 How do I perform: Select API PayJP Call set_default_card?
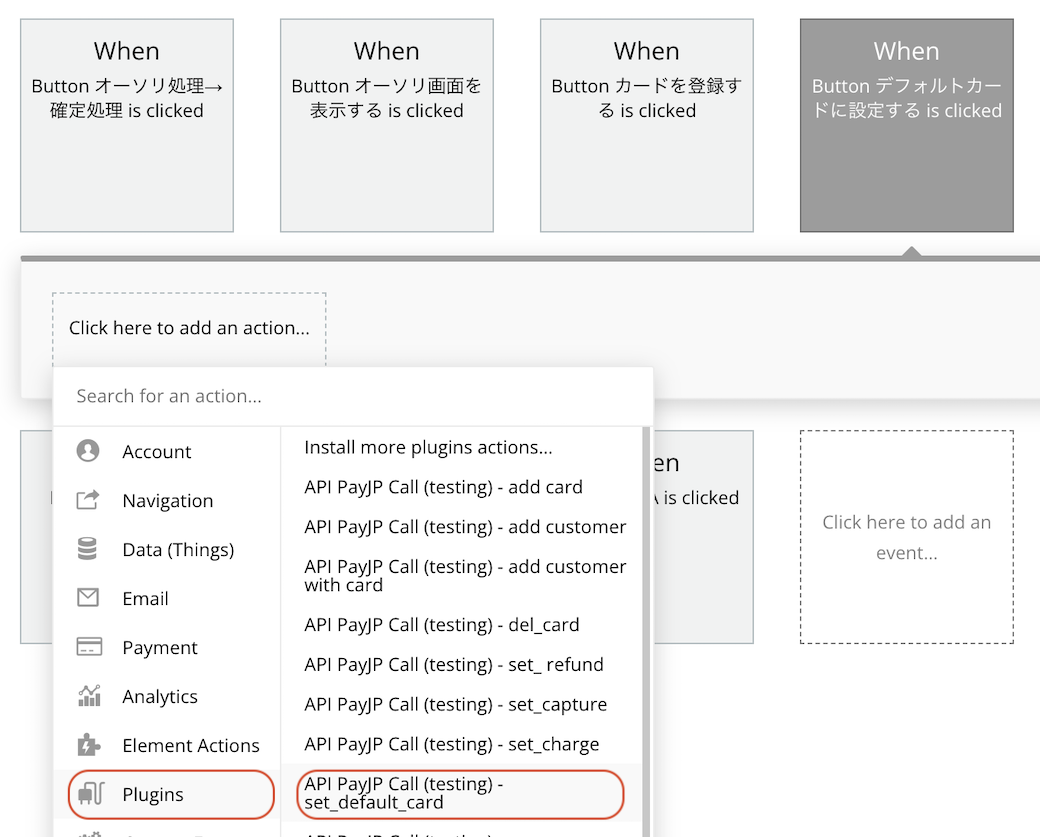click(x=460, y=793)
